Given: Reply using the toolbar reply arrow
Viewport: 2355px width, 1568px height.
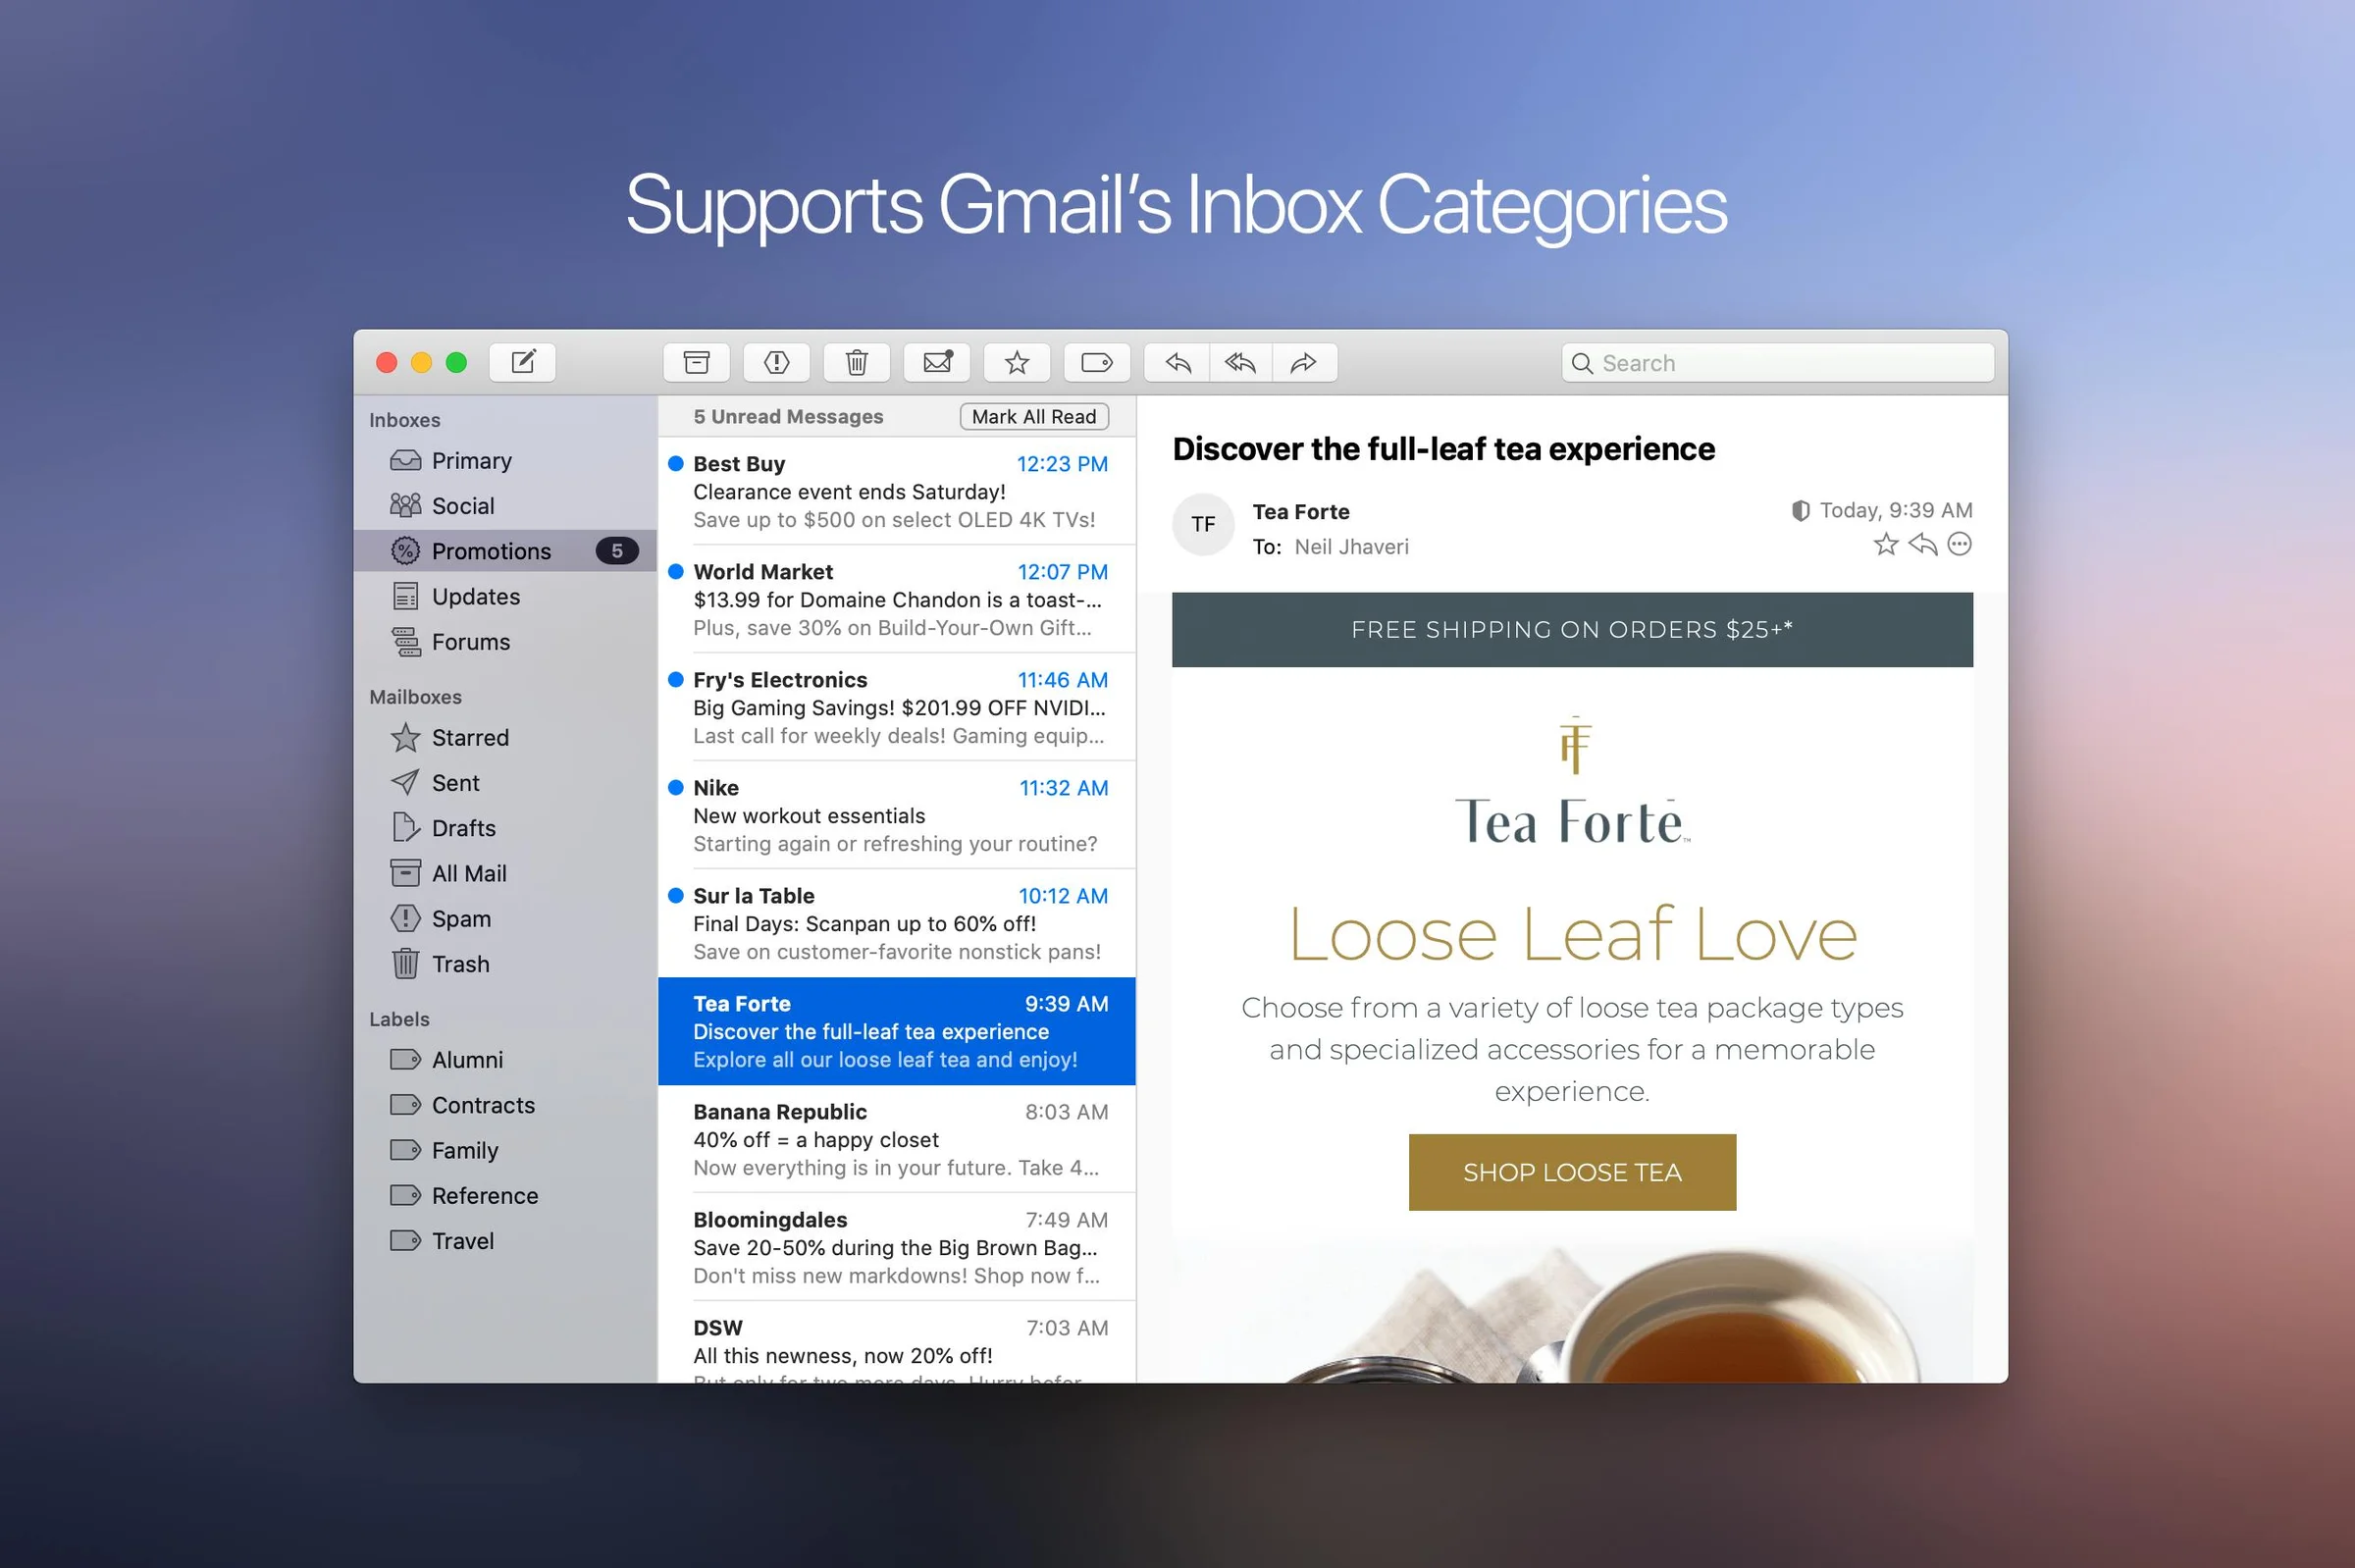Looking at the screenshot, I should pos(1177,362).
